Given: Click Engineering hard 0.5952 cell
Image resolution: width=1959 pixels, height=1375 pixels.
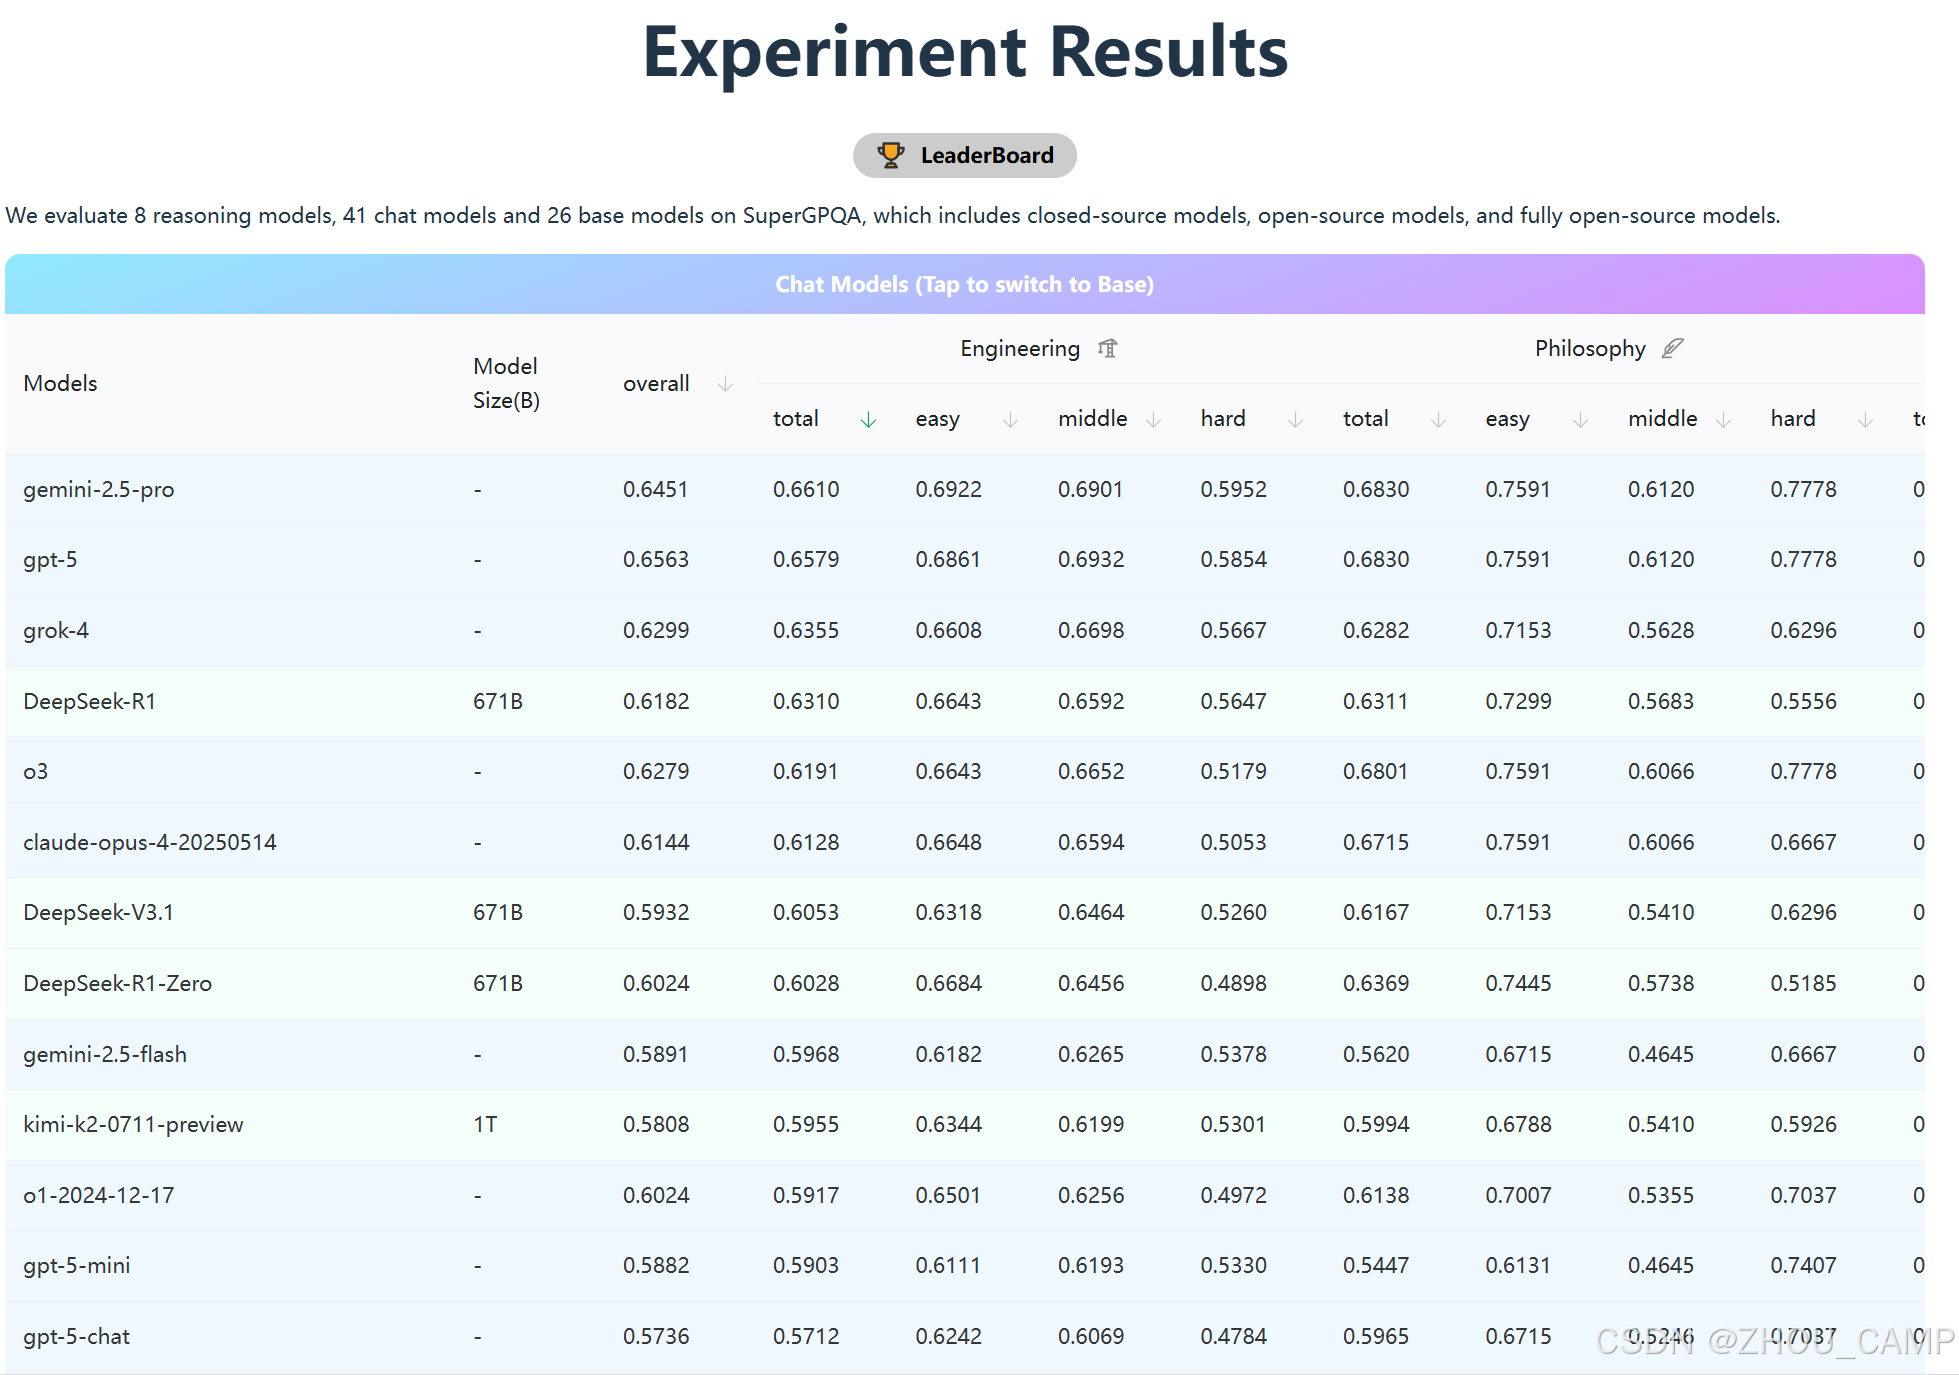Looking at the screenshot, I should [1234, 489].
